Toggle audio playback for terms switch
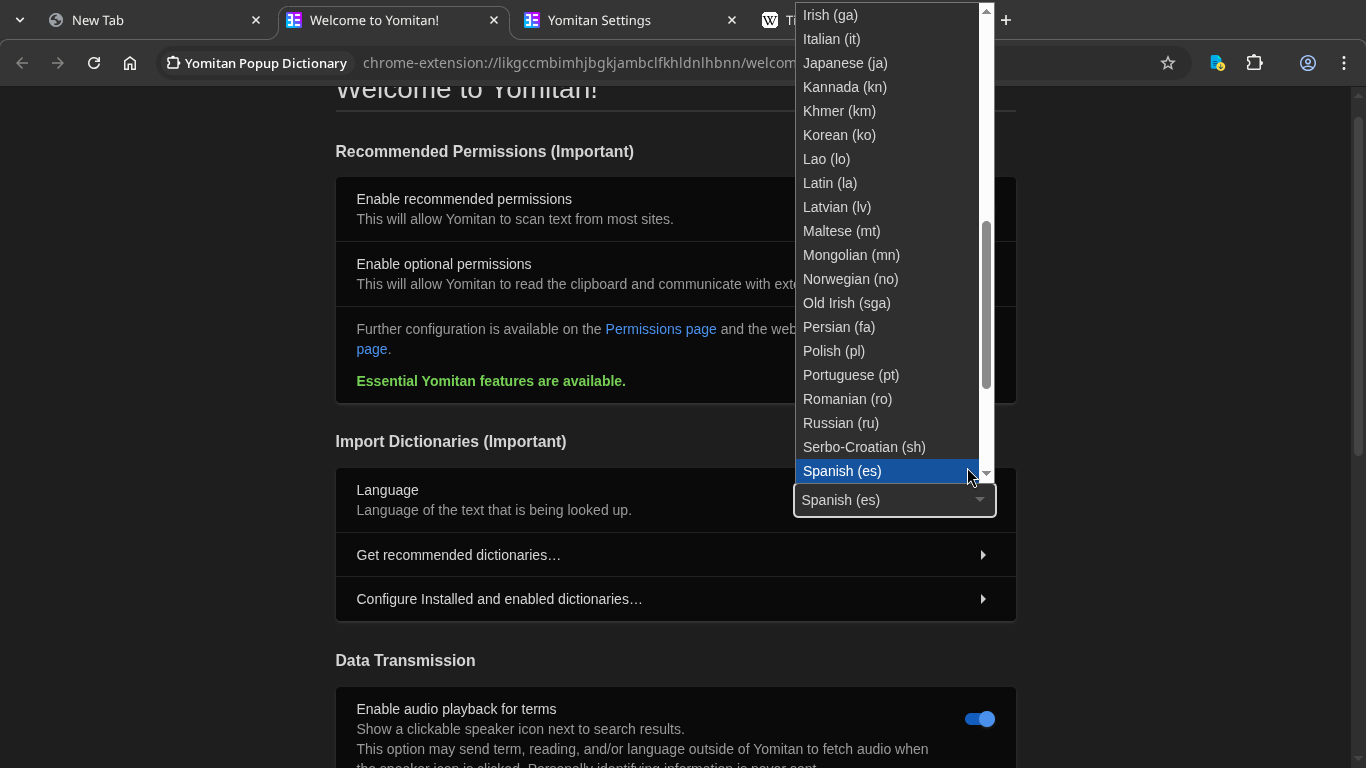This screenshot has width=1366, height=768. [x=979, y=719]
